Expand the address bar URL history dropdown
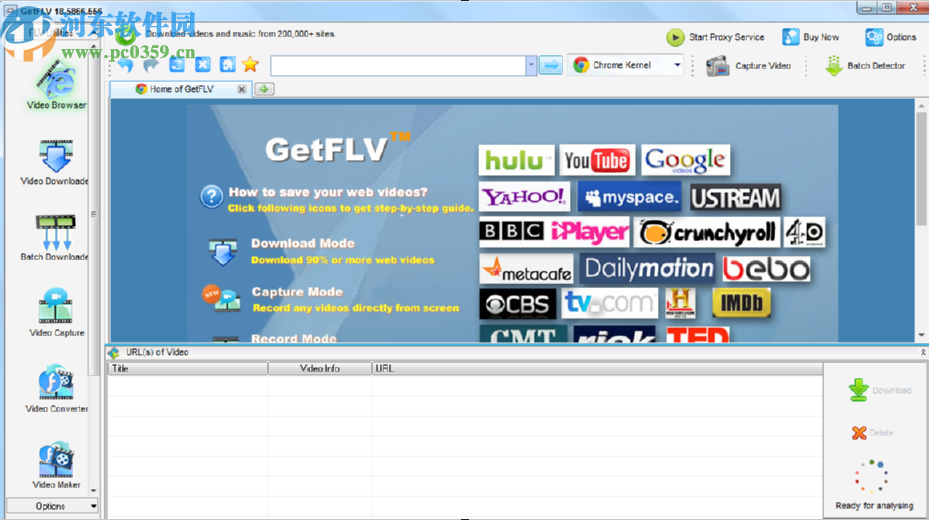The width and height of the screenshot is (929, 520). point(531,65)
